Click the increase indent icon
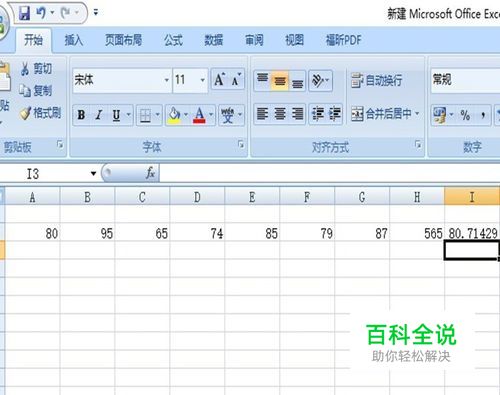 pos(334,114)
